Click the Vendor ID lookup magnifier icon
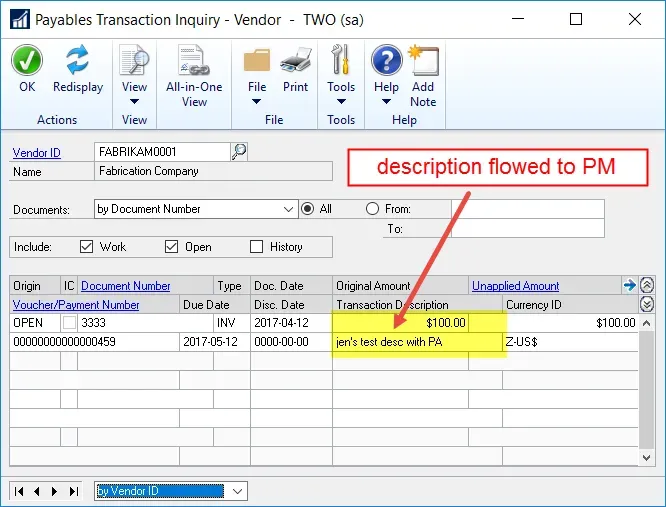This screenshot has height=507, width=666. (x=239, y=152)
